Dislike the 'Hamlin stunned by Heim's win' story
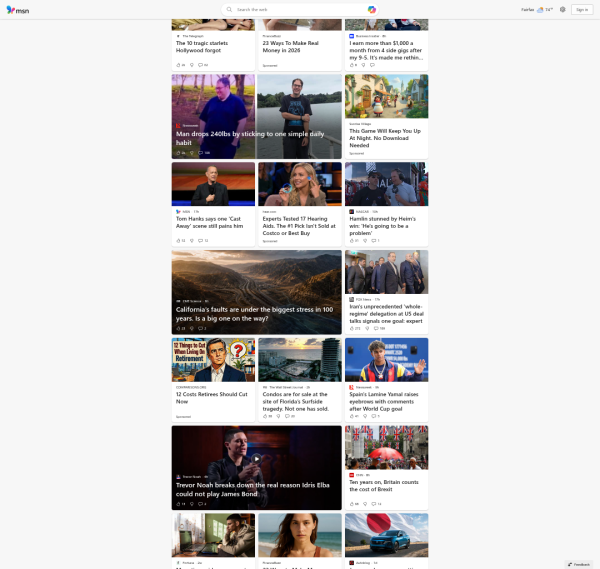The image size is (600, 569). click(x=365, y=241)
